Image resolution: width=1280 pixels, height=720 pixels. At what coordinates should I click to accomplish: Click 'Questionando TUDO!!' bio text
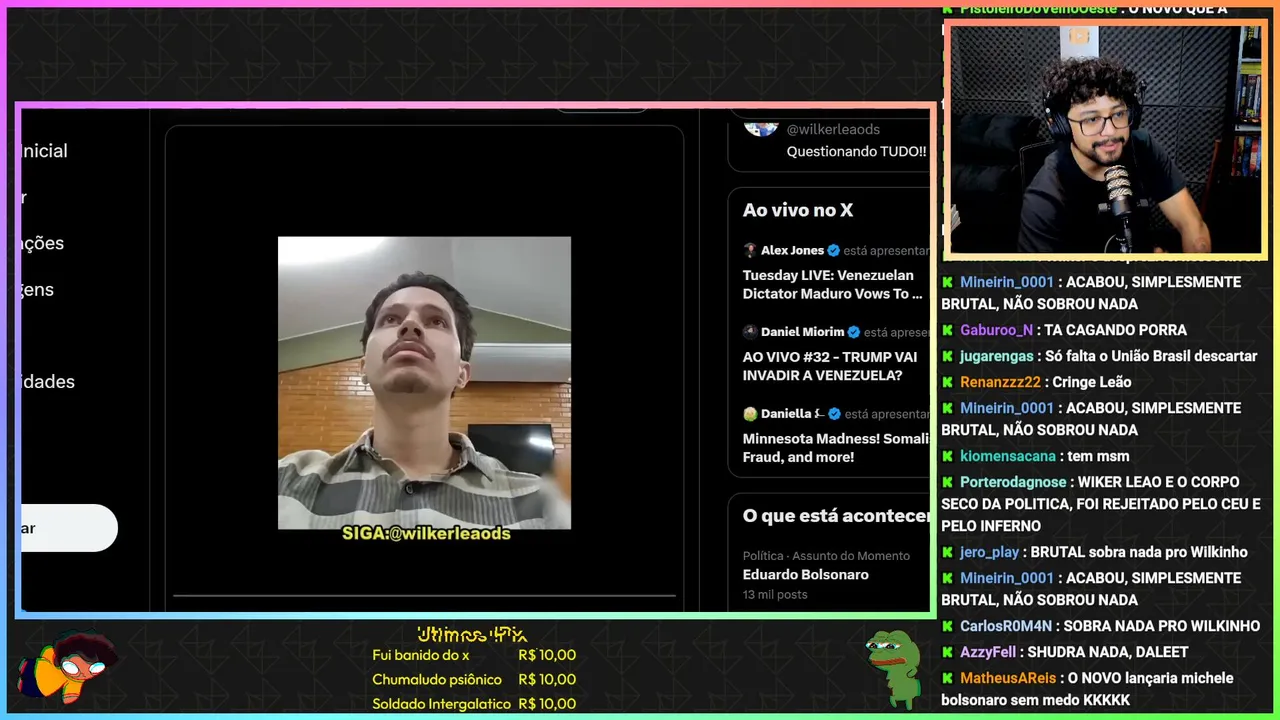point(856,152)
